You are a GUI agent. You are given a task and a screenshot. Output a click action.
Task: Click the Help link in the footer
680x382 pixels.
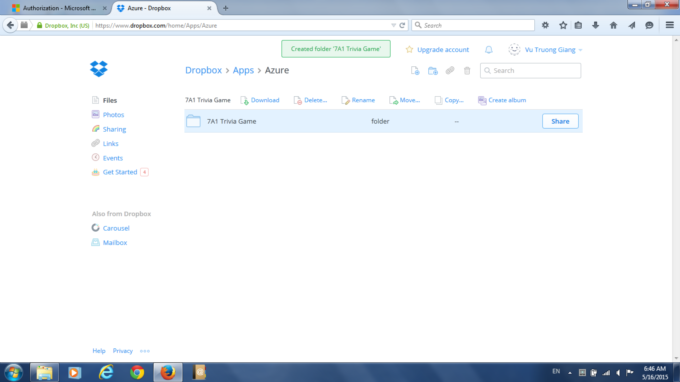click(99, 351)
